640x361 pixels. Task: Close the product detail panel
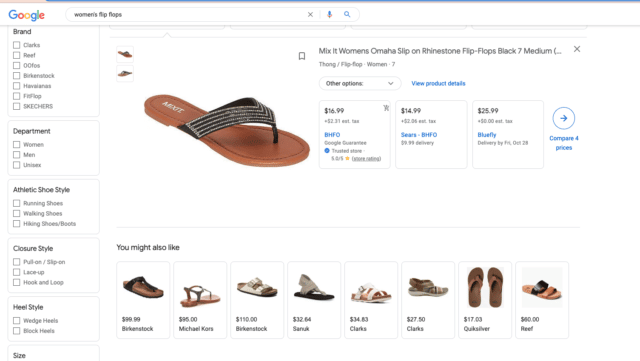pos(577,49)
